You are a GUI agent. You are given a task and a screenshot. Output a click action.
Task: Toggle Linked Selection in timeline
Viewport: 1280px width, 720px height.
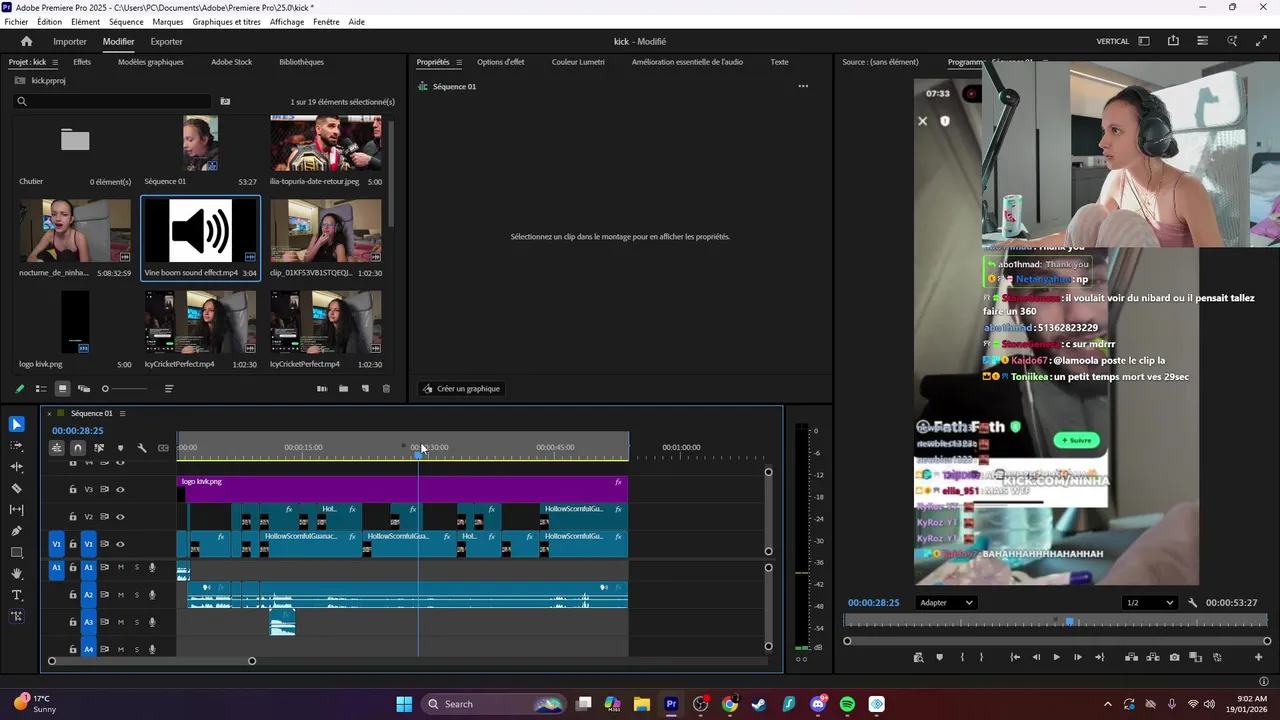point(99,448)
